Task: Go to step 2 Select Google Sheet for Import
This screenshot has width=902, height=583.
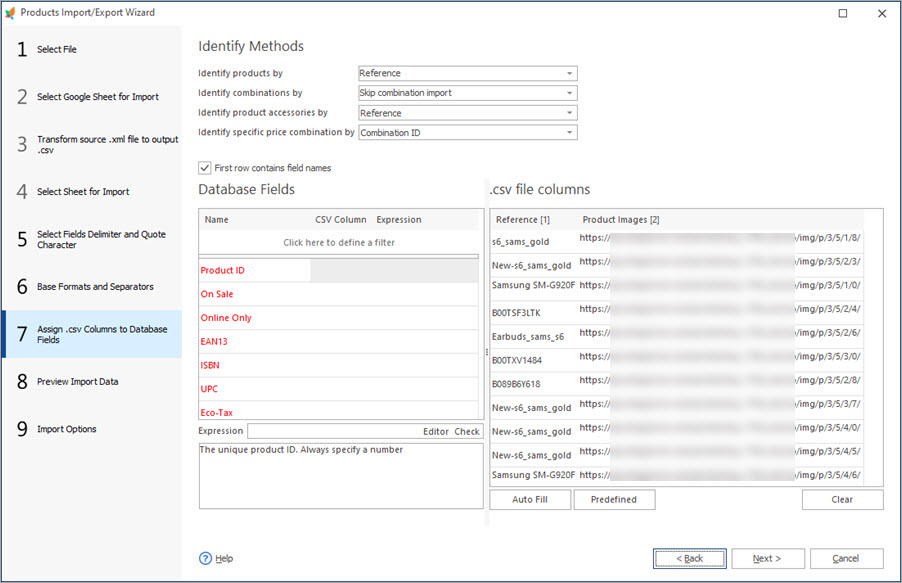Action: [92, 97]
